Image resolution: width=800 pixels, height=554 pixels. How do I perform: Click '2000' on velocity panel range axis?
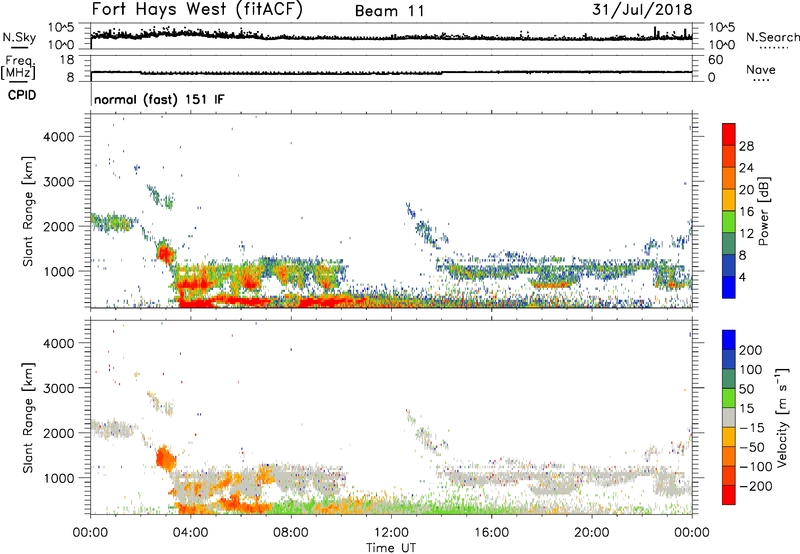point(58,433)
